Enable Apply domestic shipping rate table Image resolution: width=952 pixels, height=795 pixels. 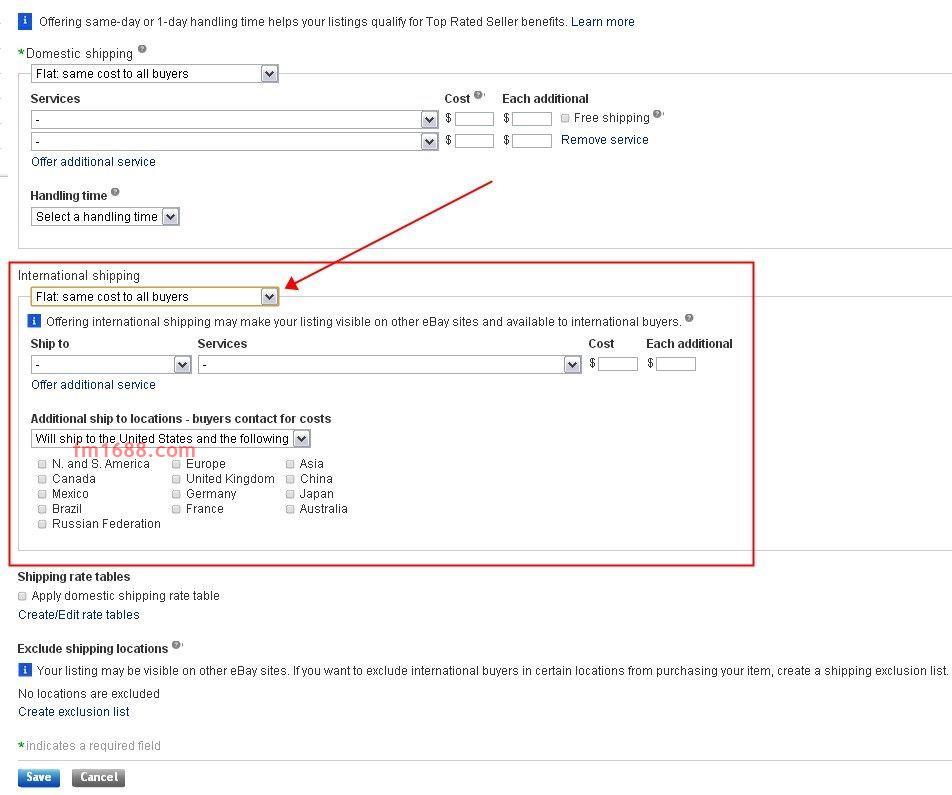22,596
